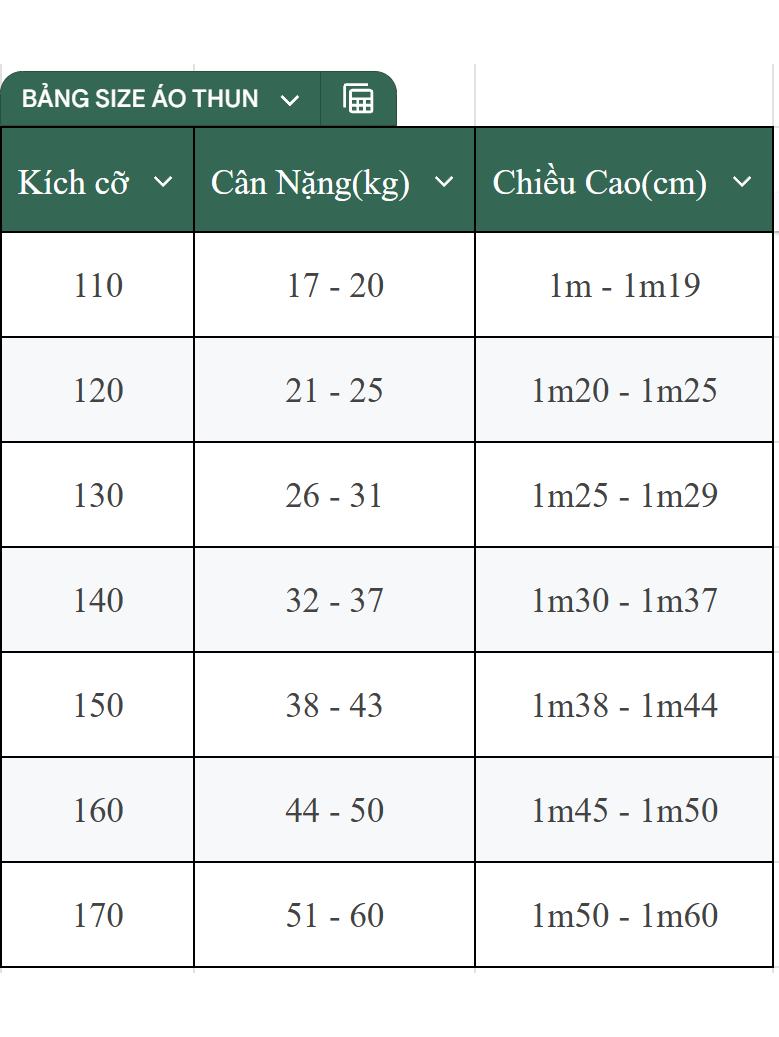Click the weight cell 44 - 50

click(x=335, y=810)
